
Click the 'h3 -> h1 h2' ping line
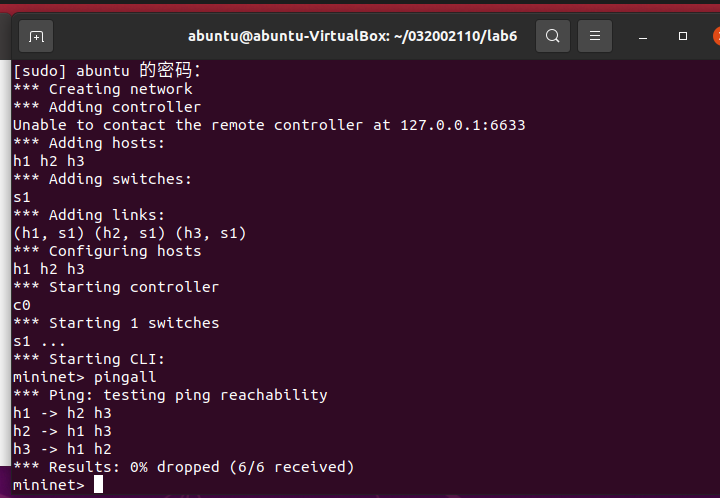(x=62, y=449)
